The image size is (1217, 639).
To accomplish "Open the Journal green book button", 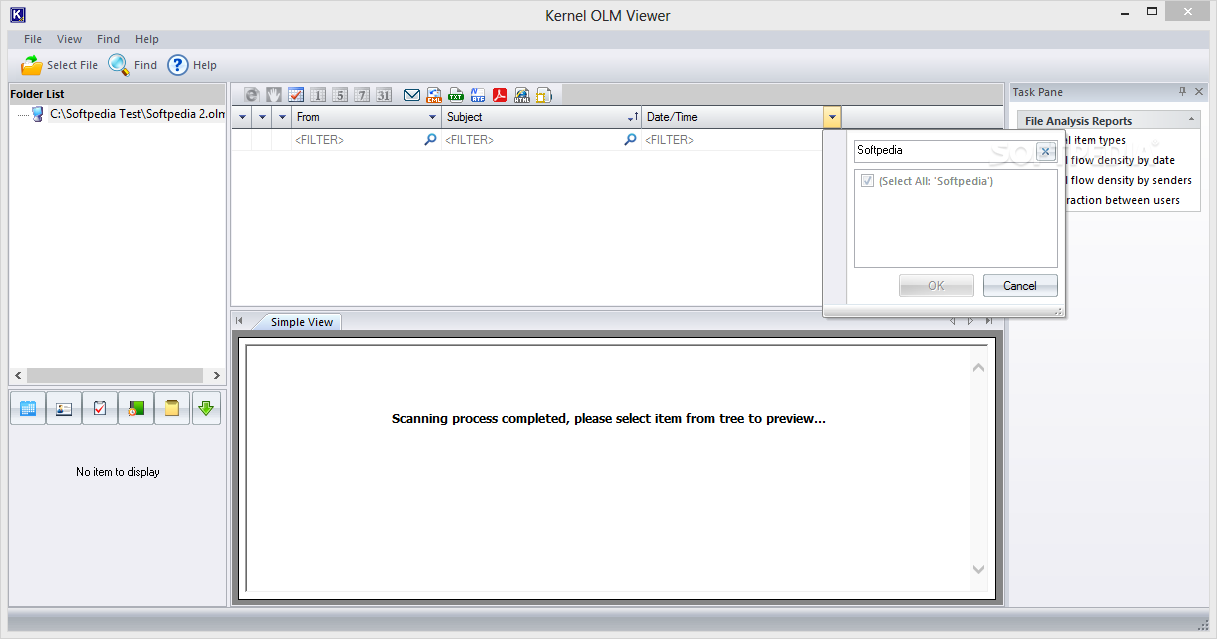I will point(136,408).
